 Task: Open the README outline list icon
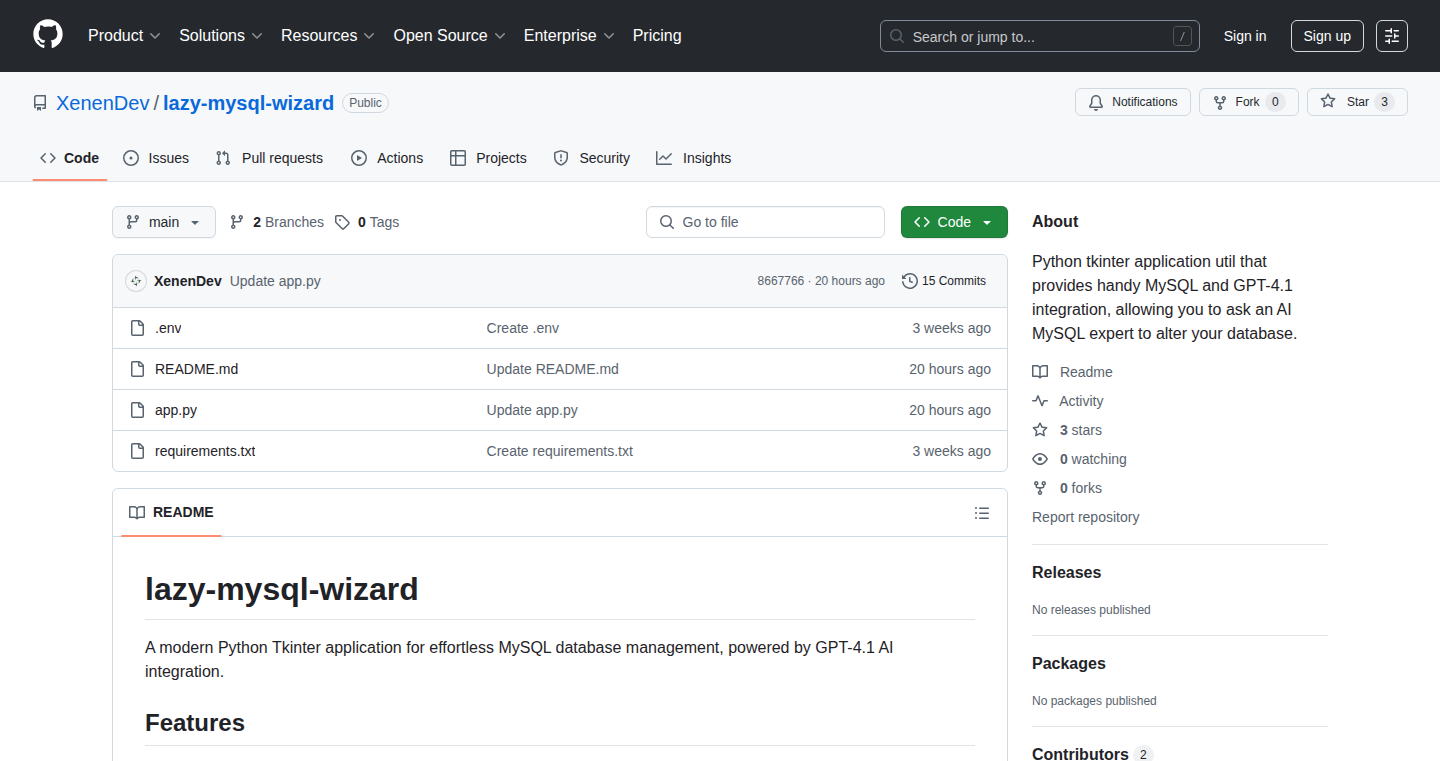[982, 513]
